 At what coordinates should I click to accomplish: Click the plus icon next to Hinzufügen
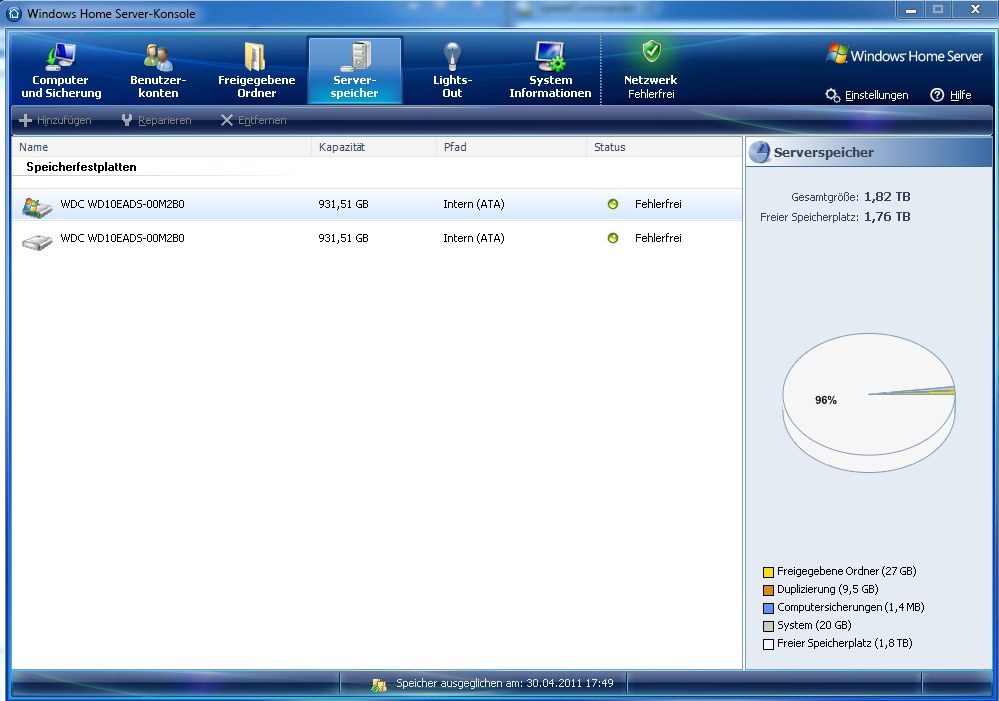[25, 120]
